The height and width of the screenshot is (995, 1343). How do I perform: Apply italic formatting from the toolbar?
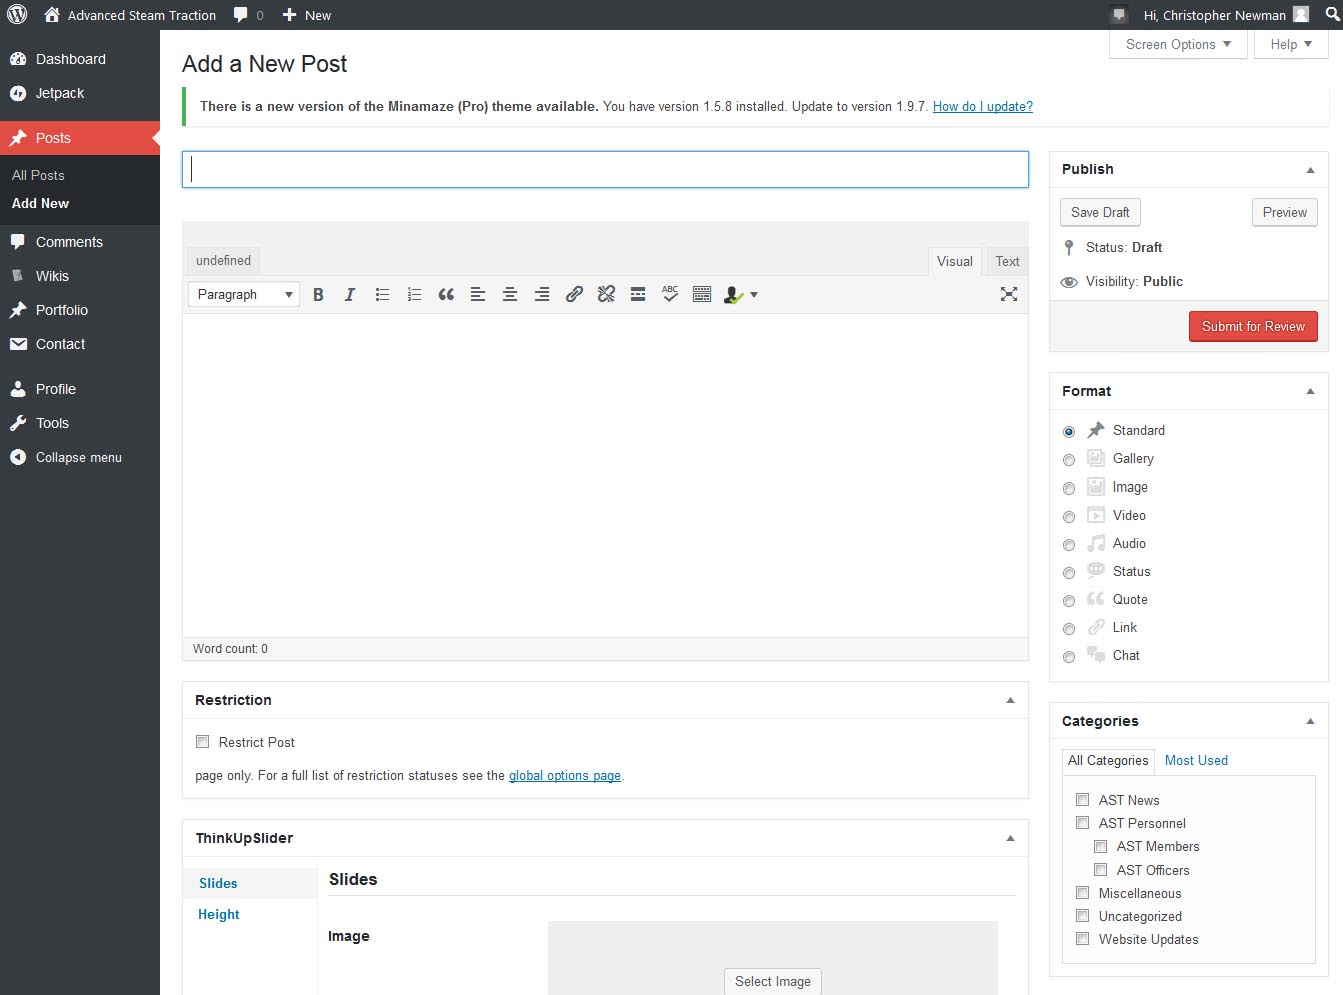click(x=350, y=294)
